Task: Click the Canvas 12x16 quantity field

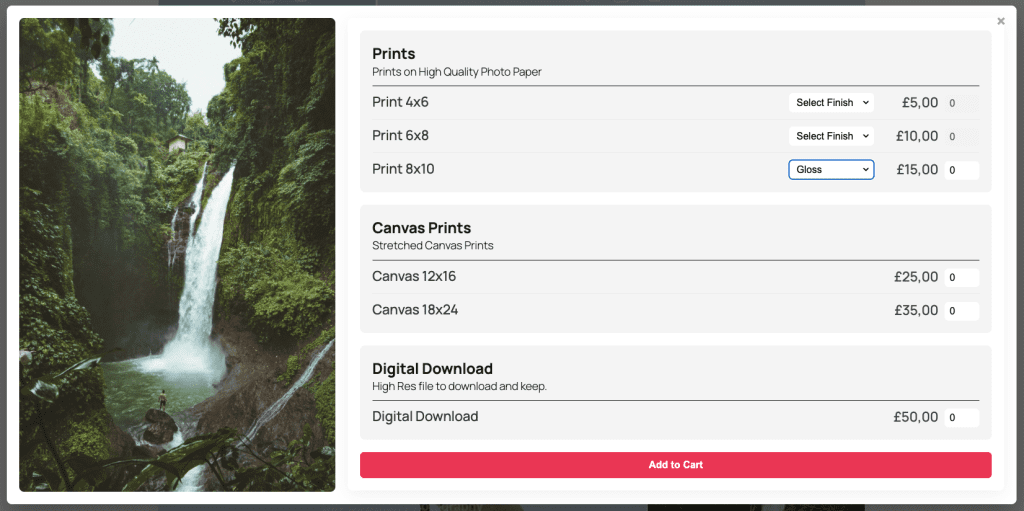Action: click(961, 277)
